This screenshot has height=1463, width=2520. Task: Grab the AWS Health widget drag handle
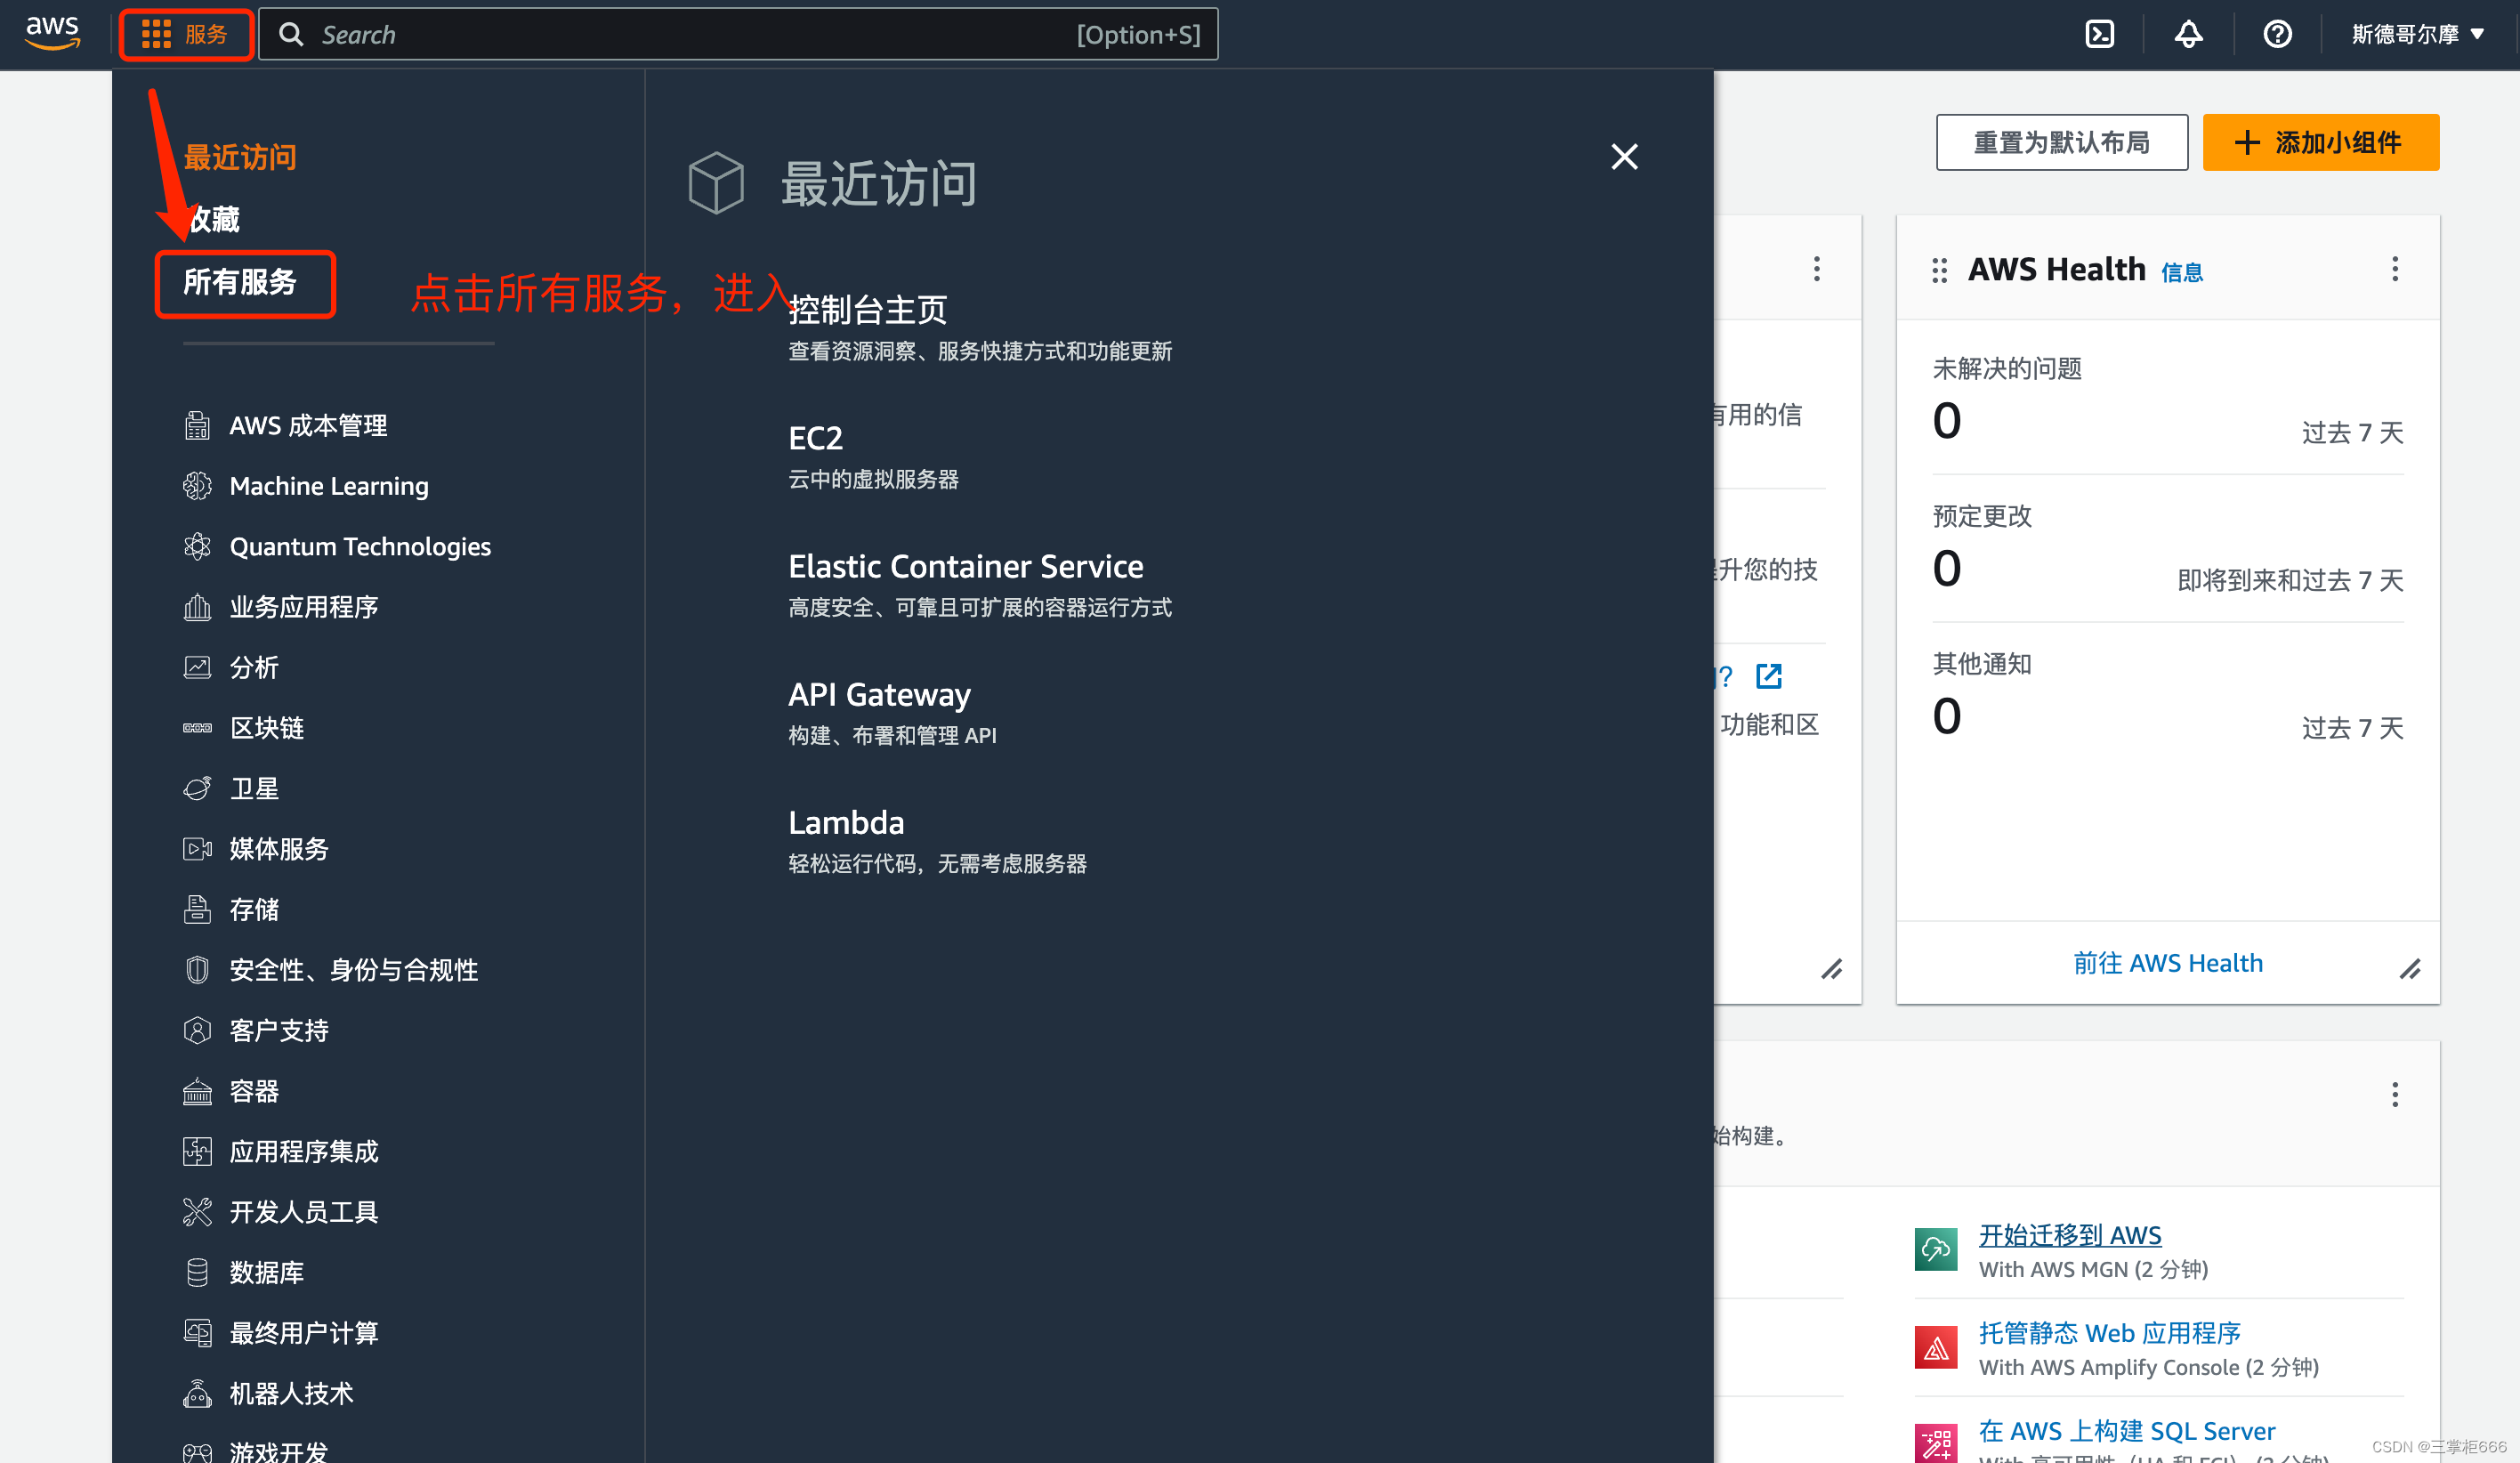1939,270
